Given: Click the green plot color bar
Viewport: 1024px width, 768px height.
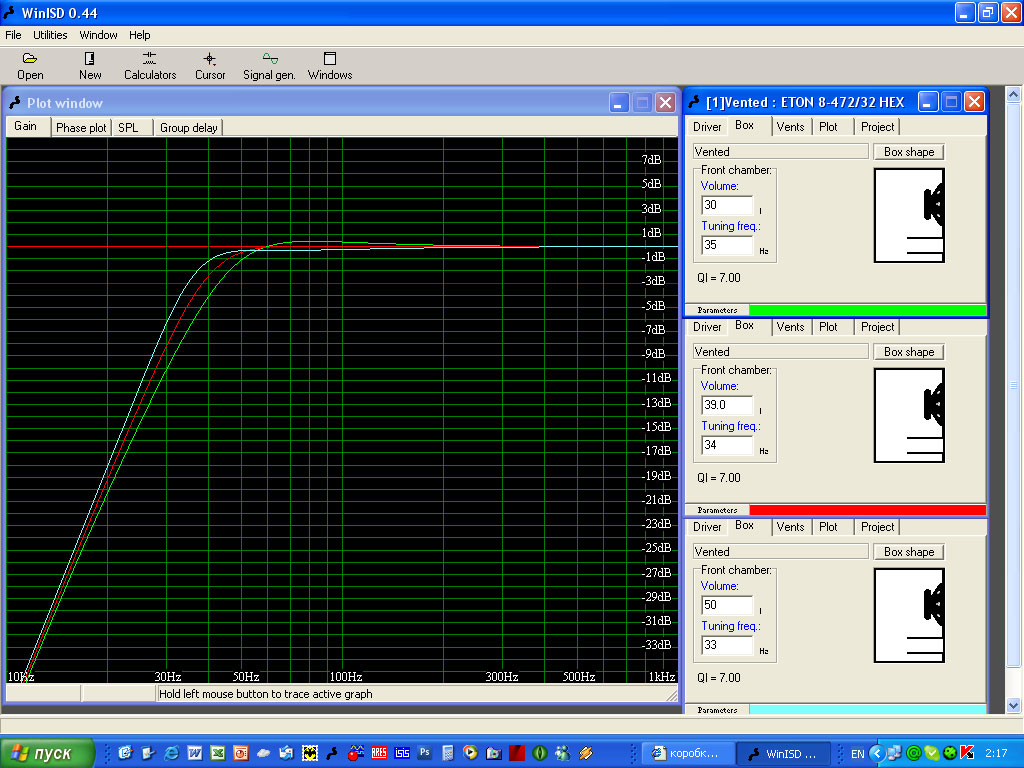Looking at the screenshot, I should 867,310.
